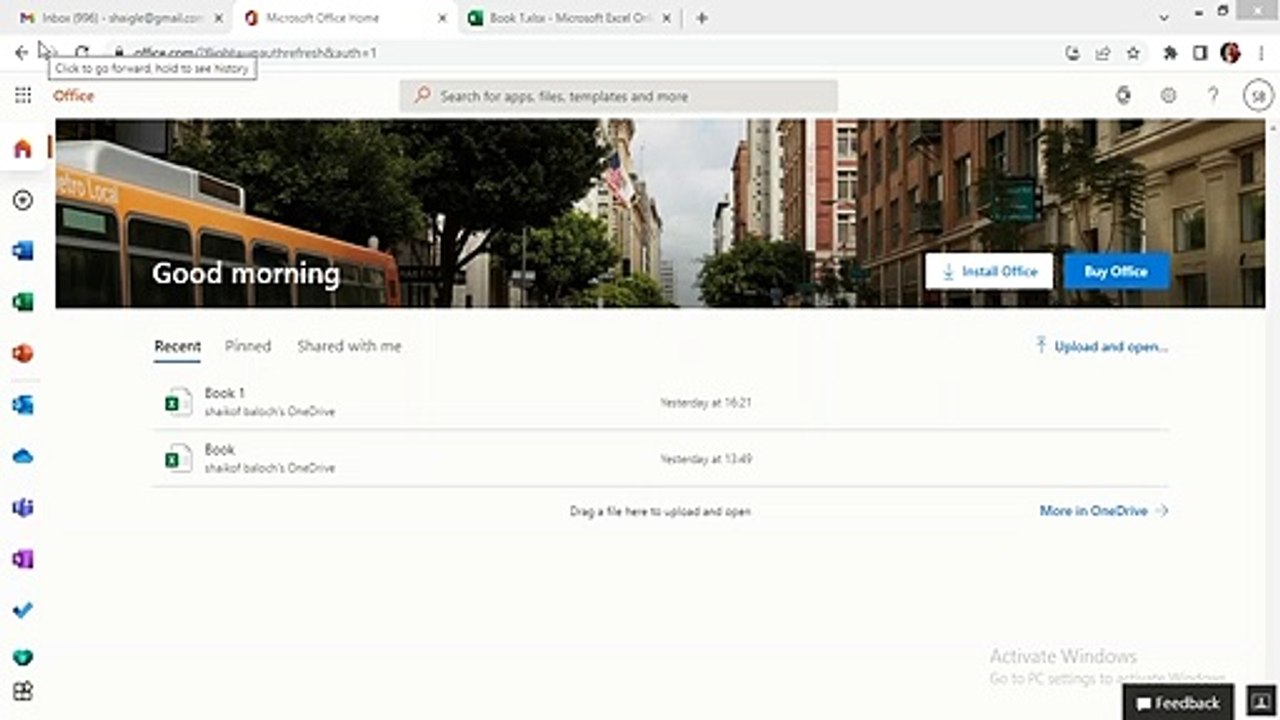Screen dimensions: 1280x720
Task: Open the Office app launcher grid
Action: pyautogui.click(x=23, y=96)
